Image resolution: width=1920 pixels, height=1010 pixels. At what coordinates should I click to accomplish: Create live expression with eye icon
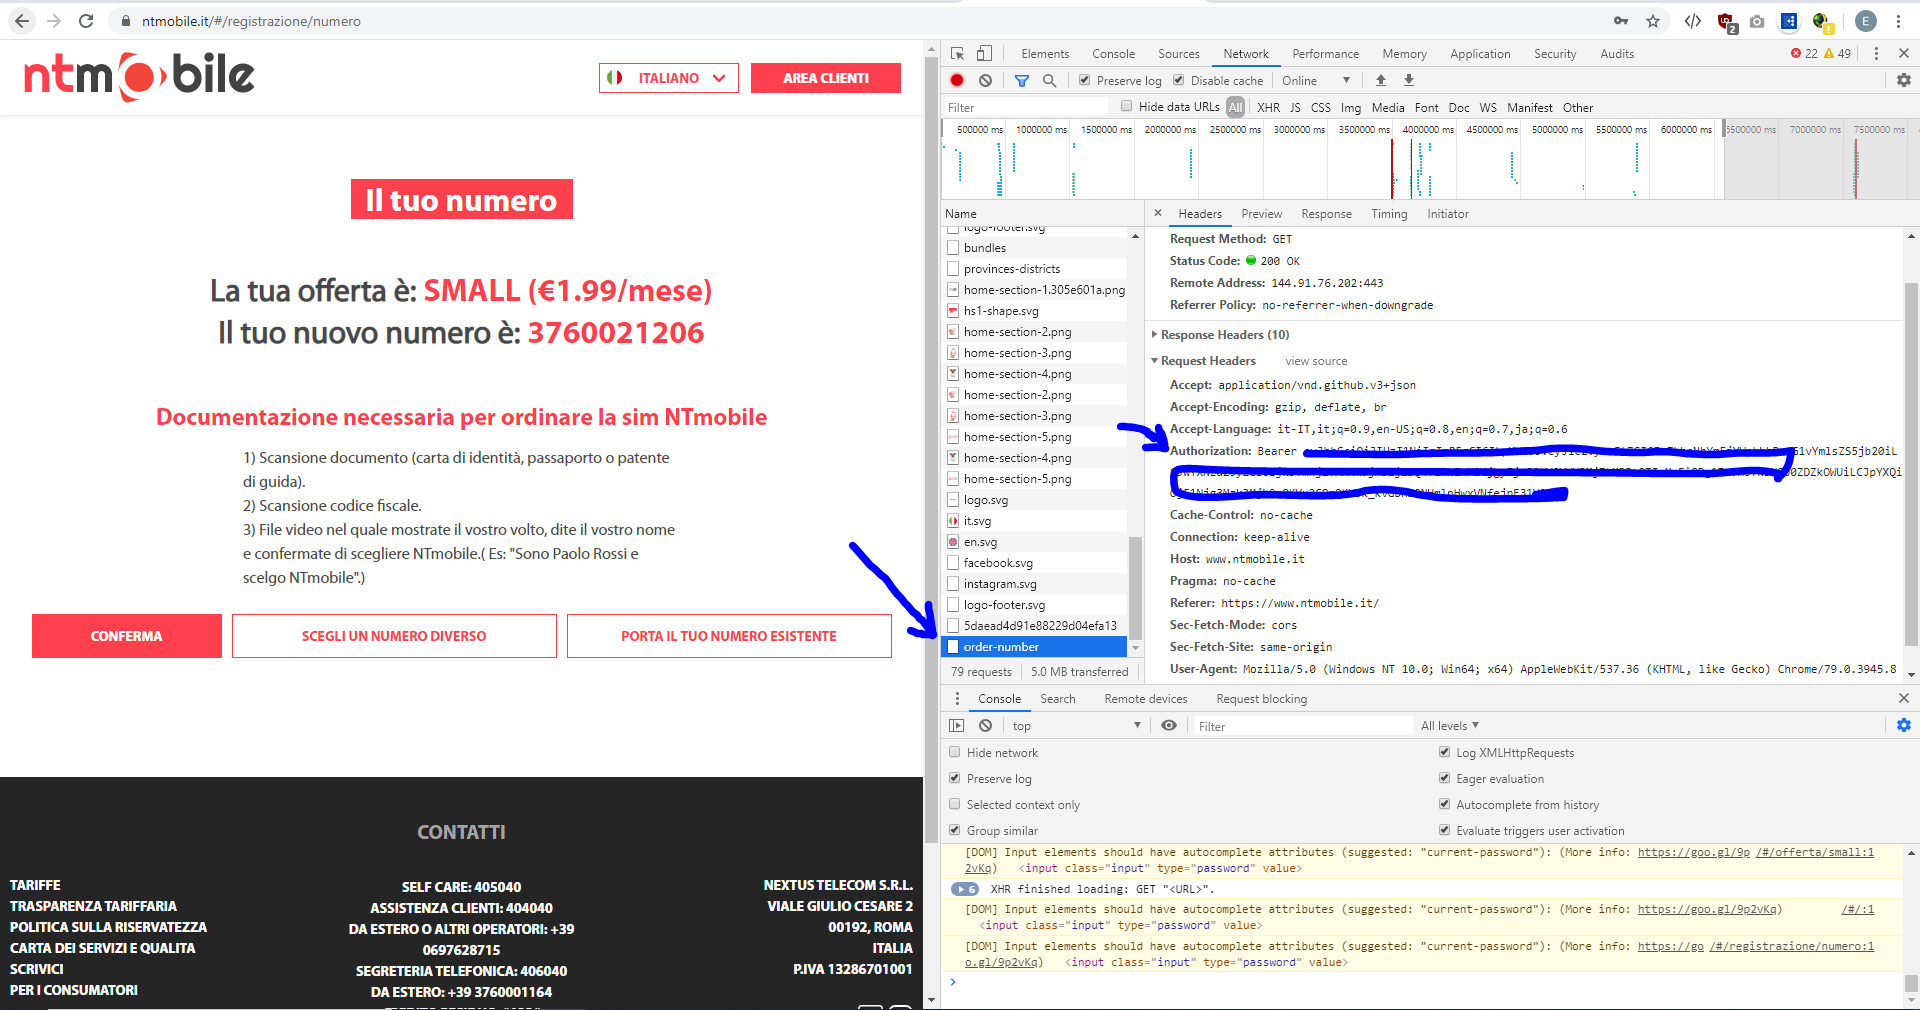1168,726
